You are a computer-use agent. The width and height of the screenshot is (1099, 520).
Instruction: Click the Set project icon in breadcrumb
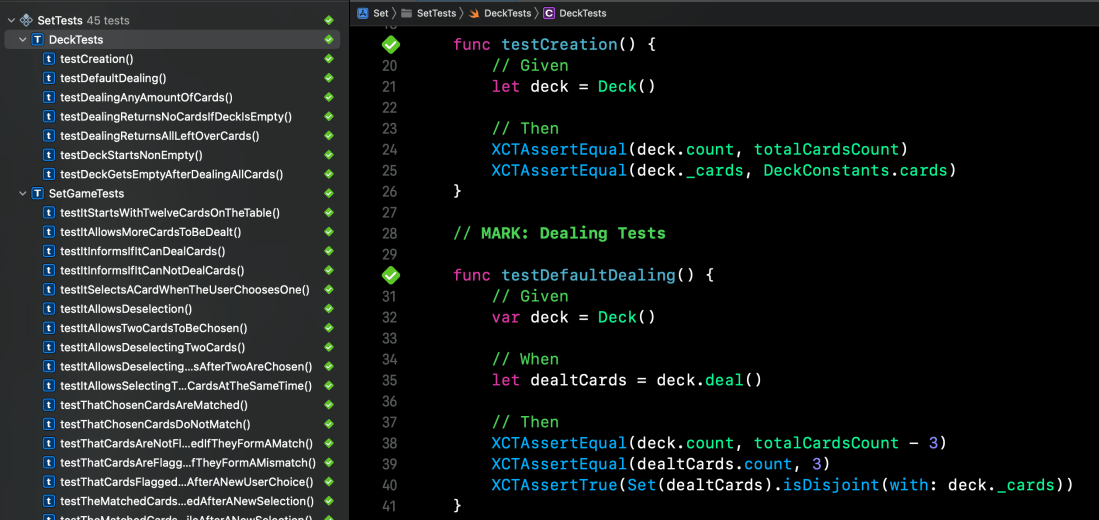pos(362,13)
